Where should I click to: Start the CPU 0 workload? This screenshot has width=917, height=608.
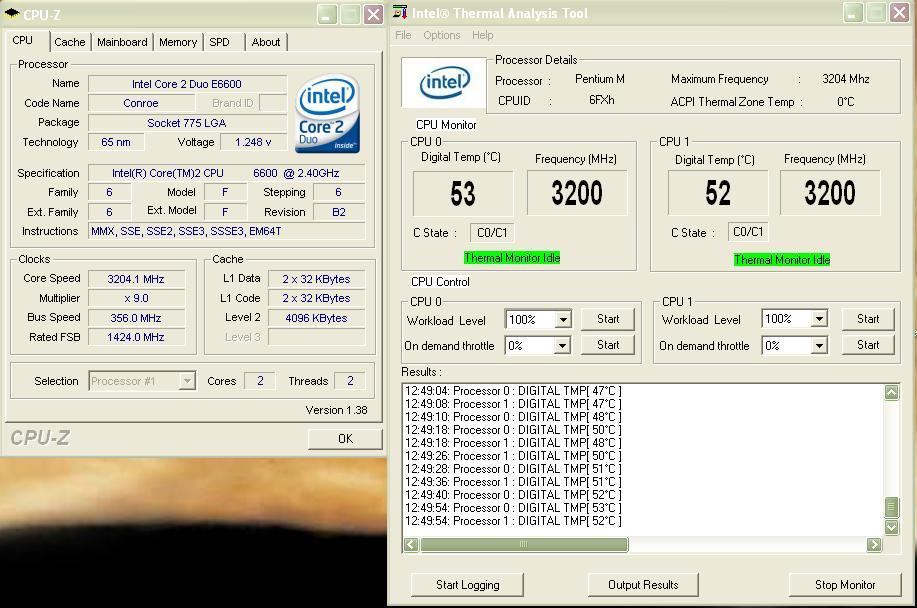(x=608, y=319)
